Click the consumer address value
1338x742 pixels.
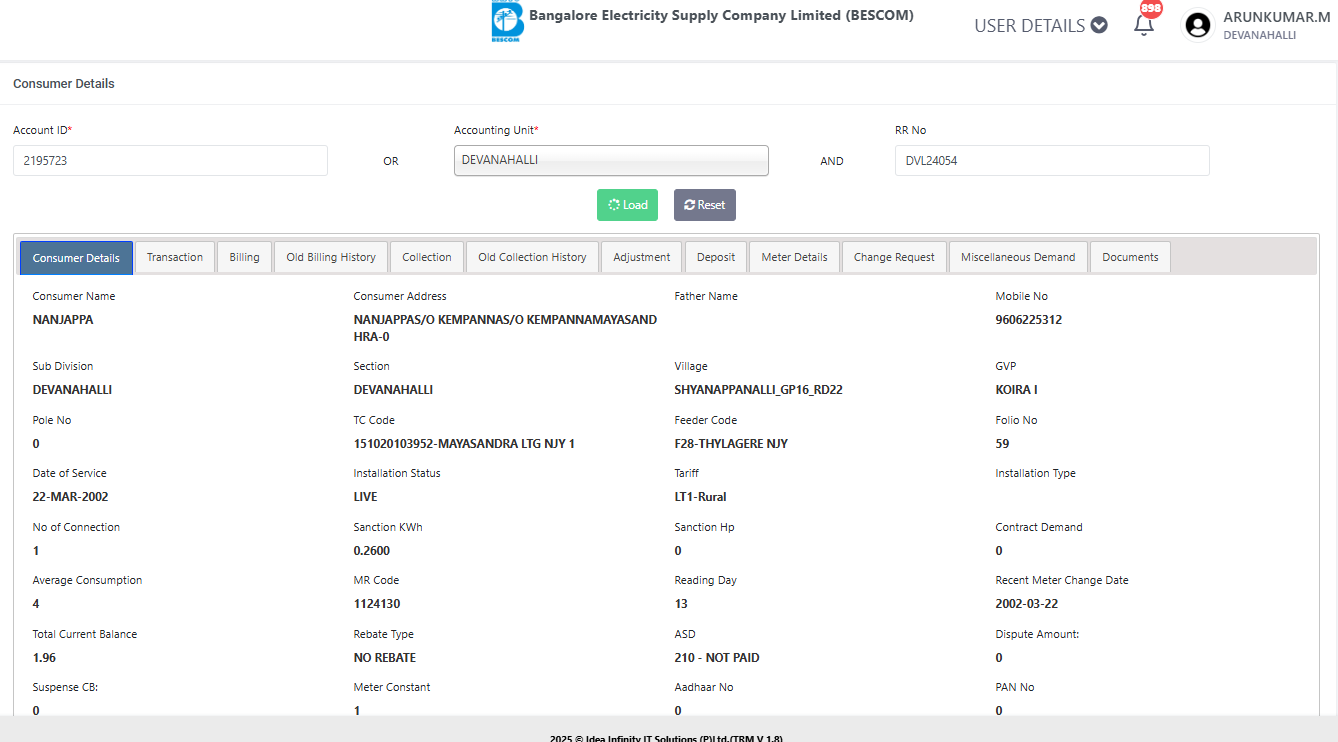click(505, 328)
